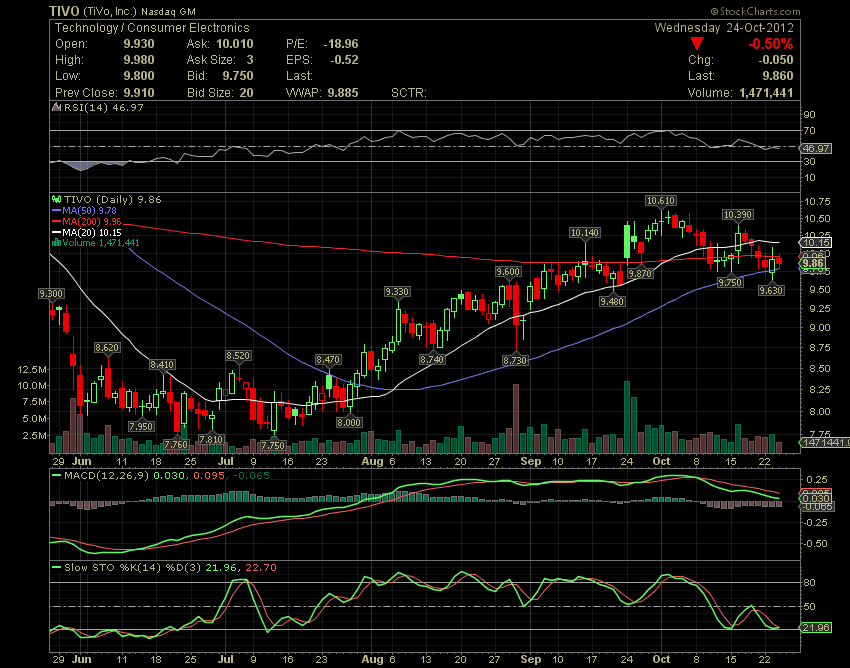The height and width of the screenshot is (668, 850).
Task: Select the Bid Size value 20
Action: pyautogui.click(x=247, y=93)
